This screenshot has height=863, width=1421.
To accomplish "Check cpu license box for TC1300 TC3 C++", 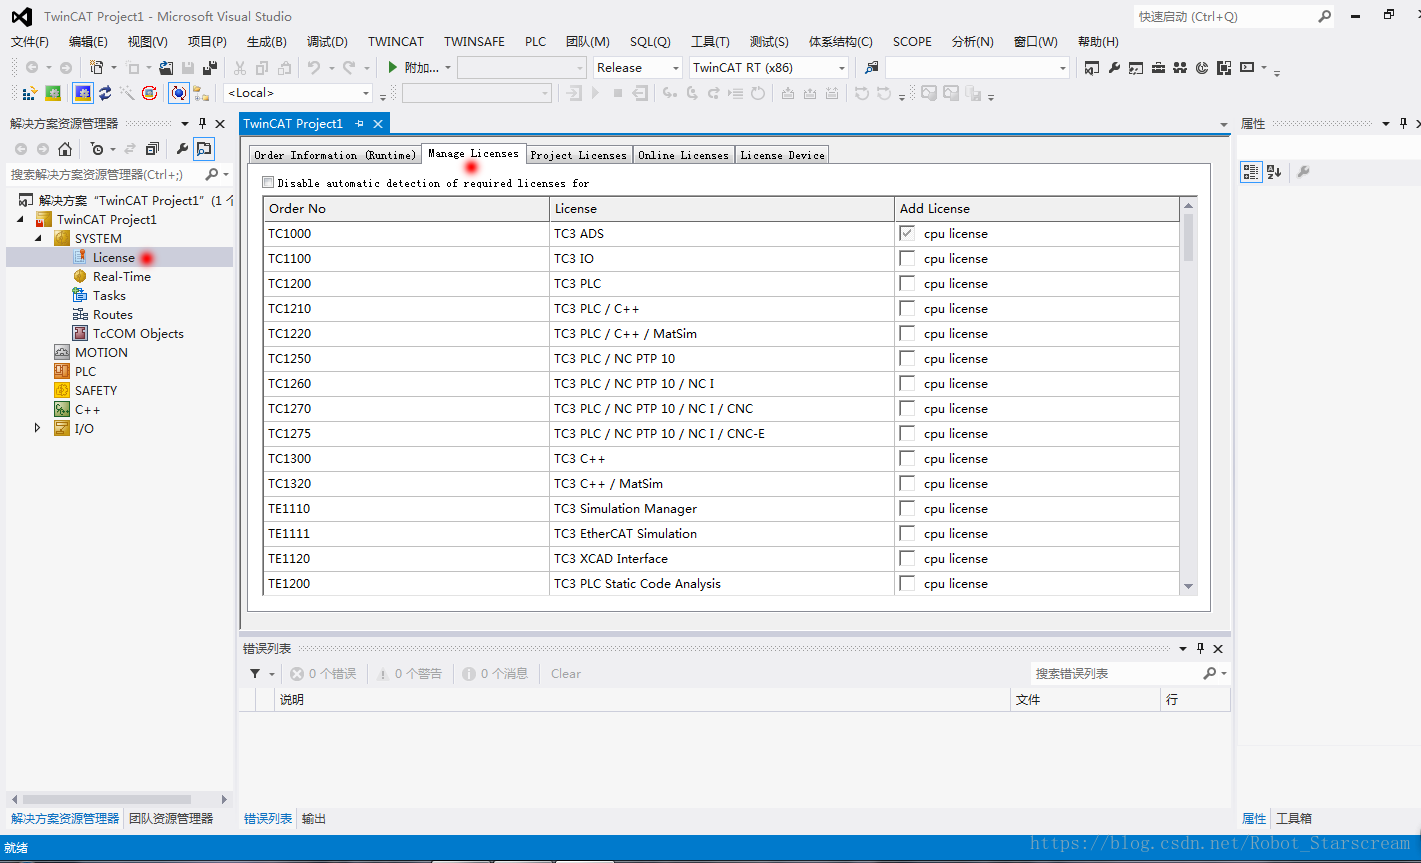I will tap(907, 458).
